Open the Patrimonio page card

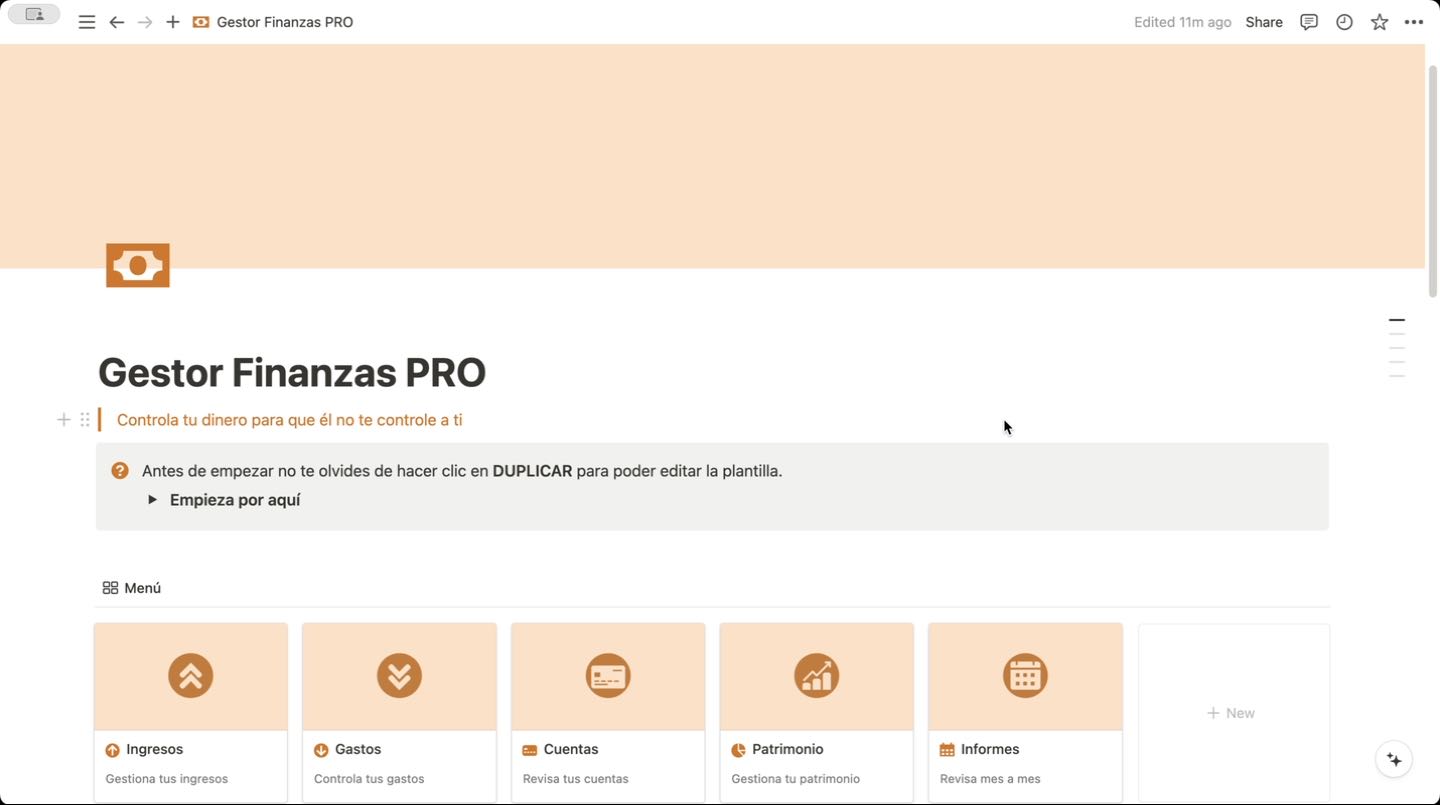pos(816,712)
